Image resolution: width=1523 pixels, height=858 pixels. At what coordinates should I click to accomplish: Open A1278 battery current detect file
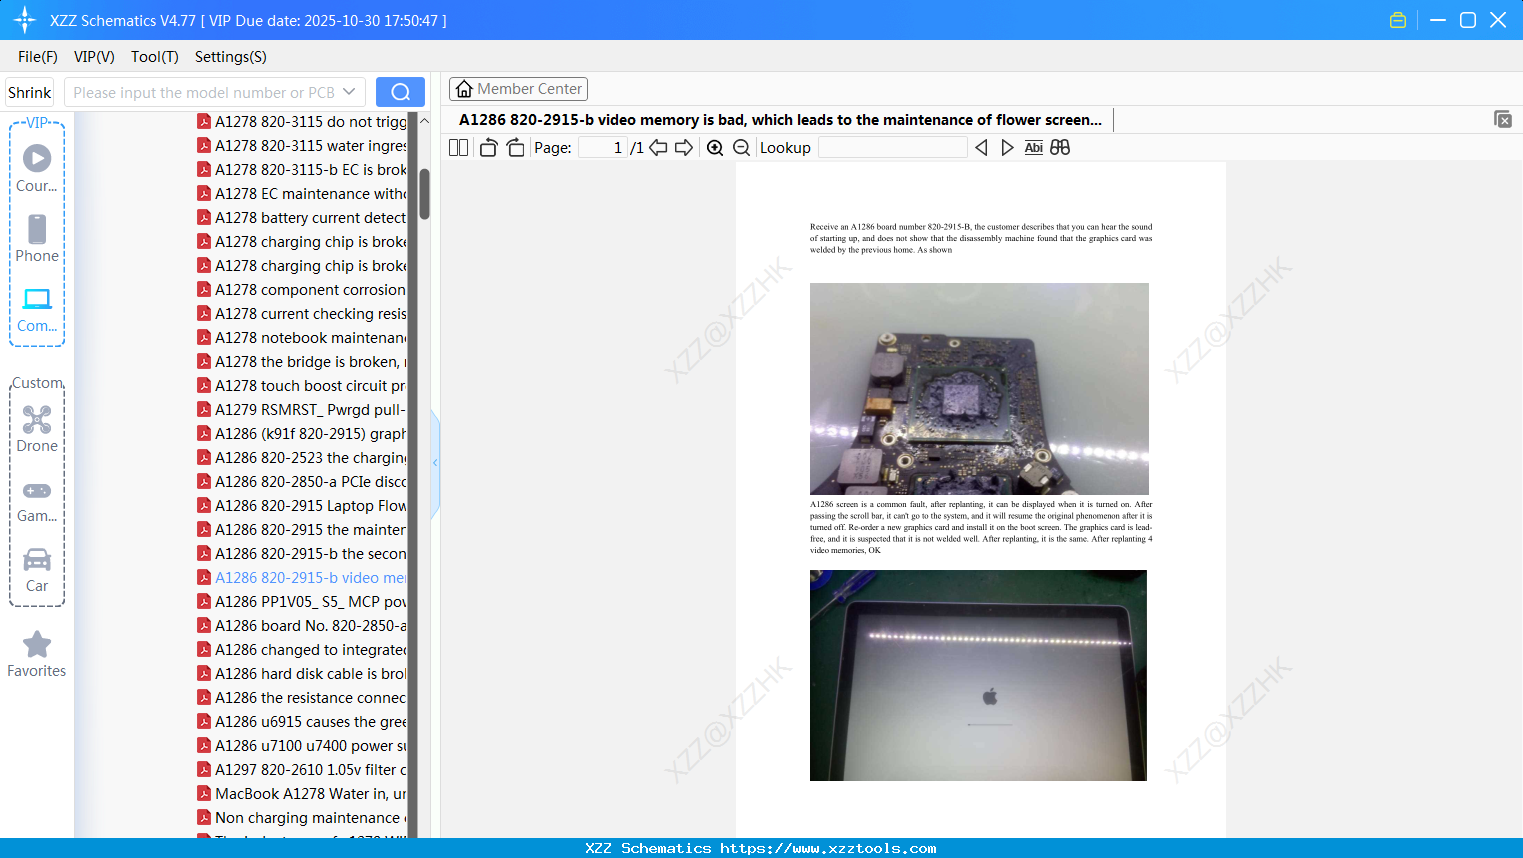(x=301, y=217)
